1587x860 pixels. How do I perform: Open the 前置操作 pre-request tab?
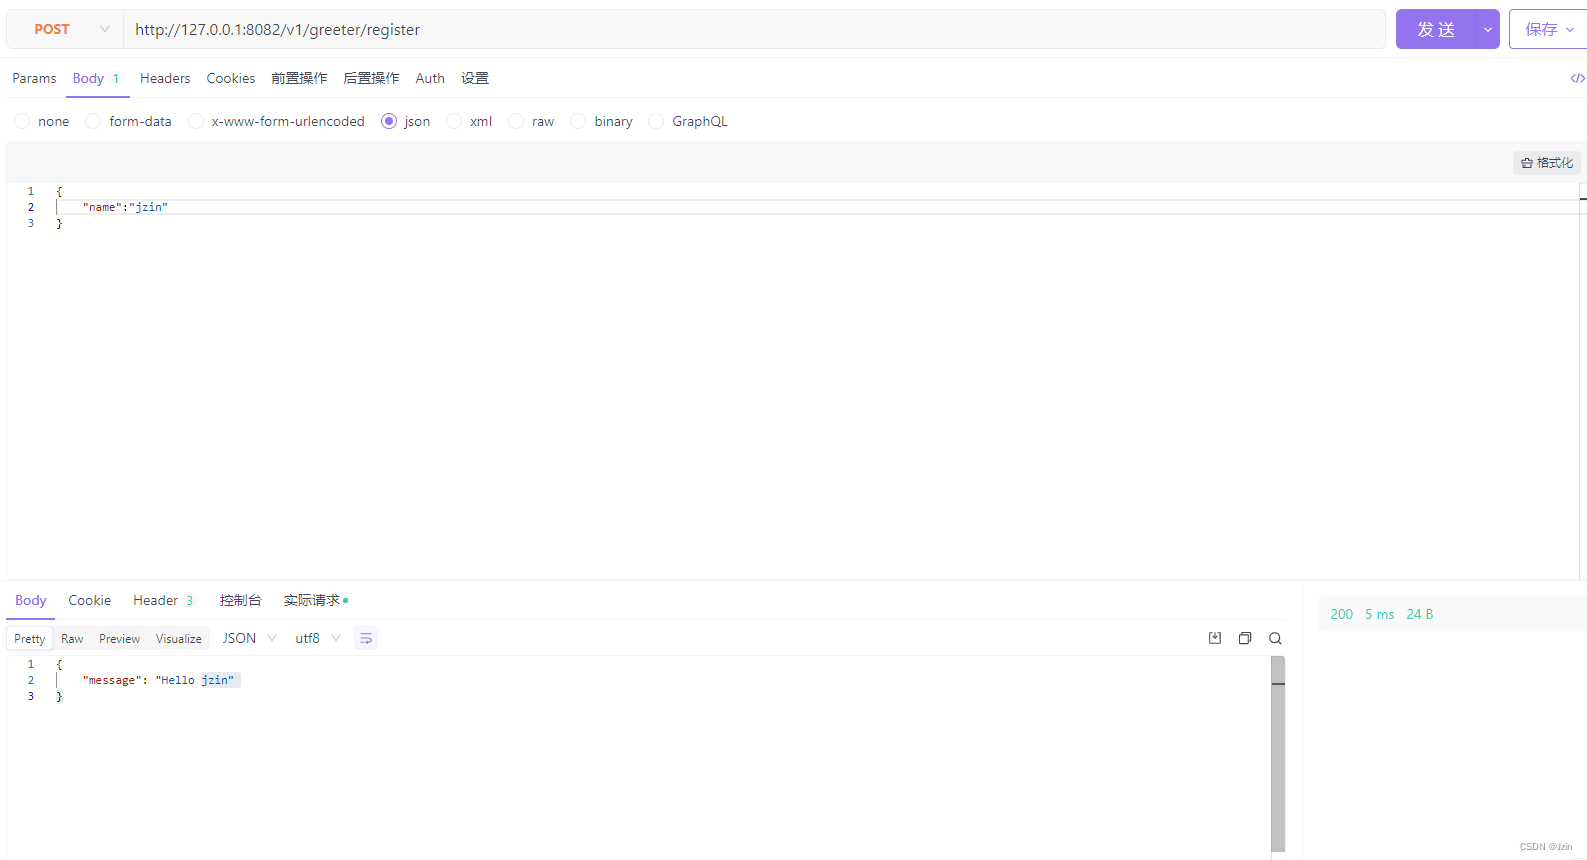coord(299,78)
